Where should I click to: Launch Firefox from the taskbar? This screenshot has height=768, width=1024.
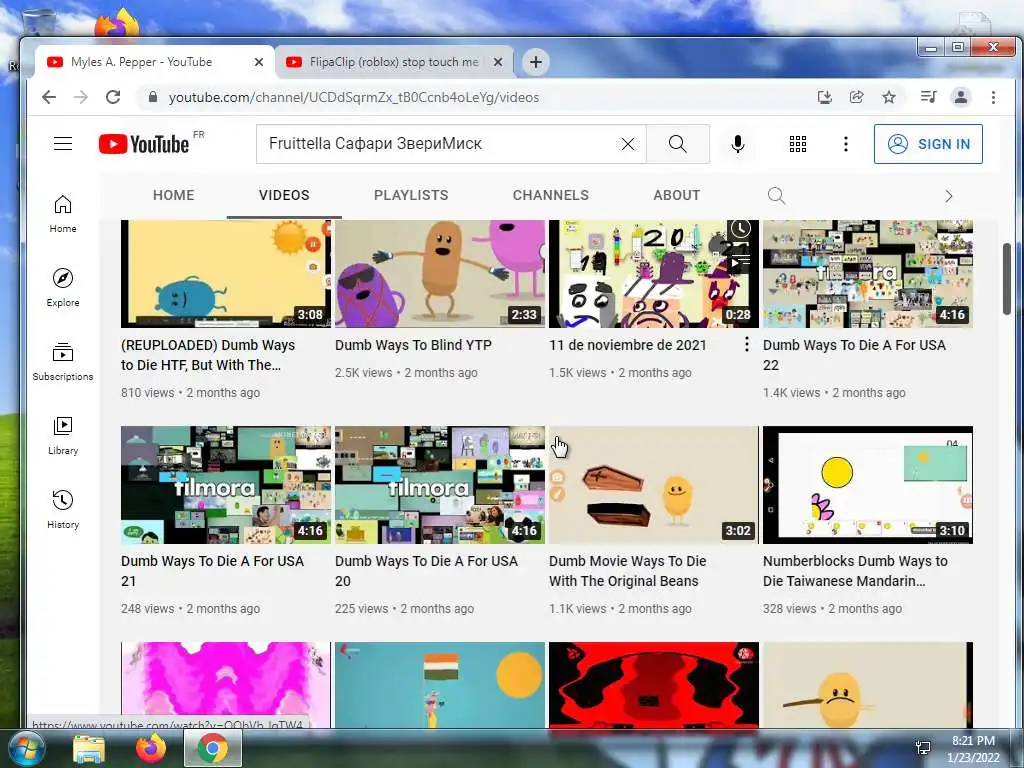(x=151, y=748)
